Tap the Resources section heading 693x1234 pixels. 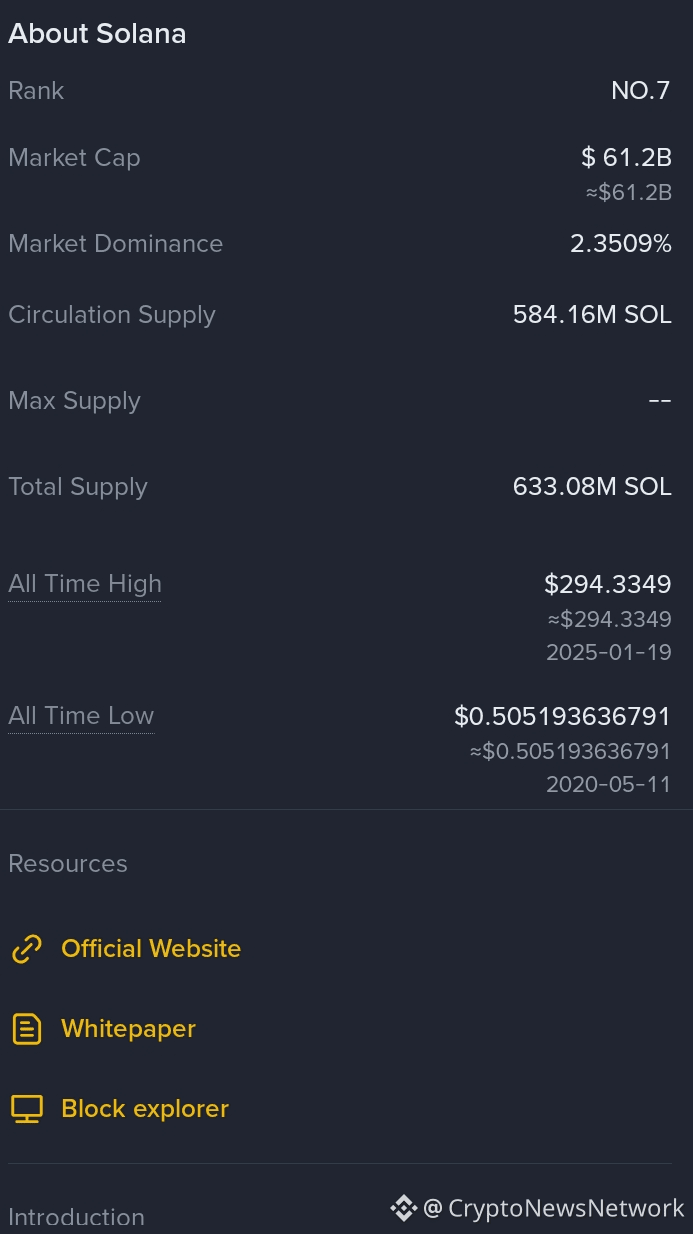pyautogui.click(x=68, y=864)
